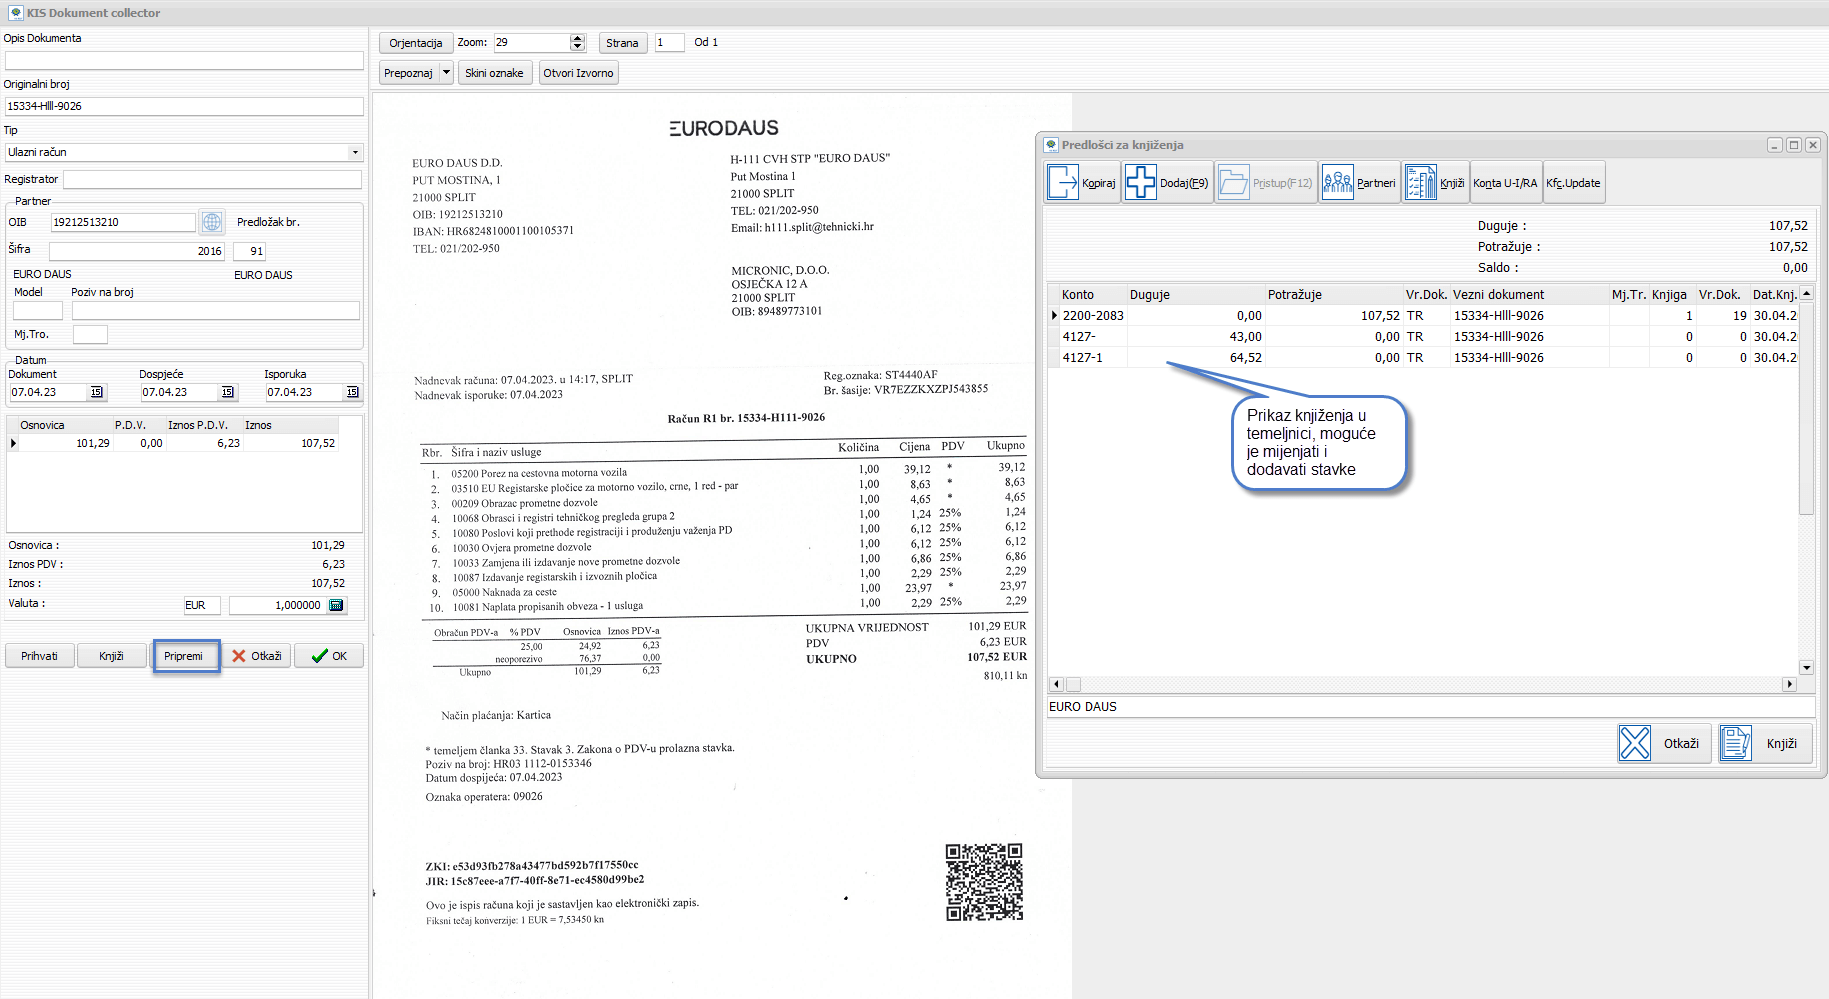This screenshot has width=1829, height=999.
Task: Click the globe icon next to OIB field
Action: [212, 222]
